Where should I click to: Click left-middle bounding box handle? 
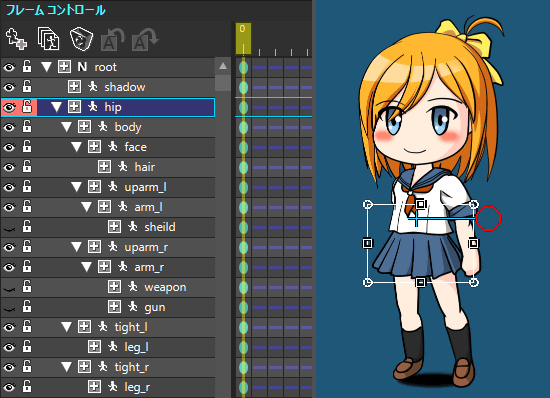[x=367, y=243]
